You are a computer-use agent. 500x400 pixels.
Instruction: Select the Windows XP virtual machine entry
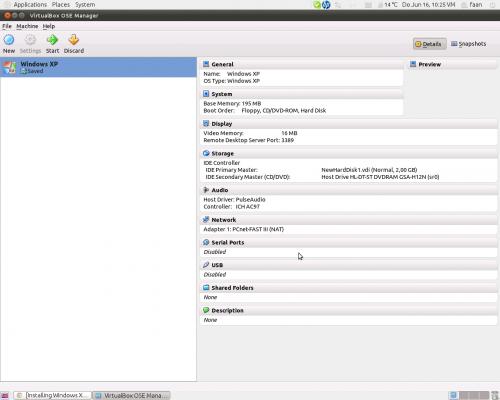tap(98, 67)
